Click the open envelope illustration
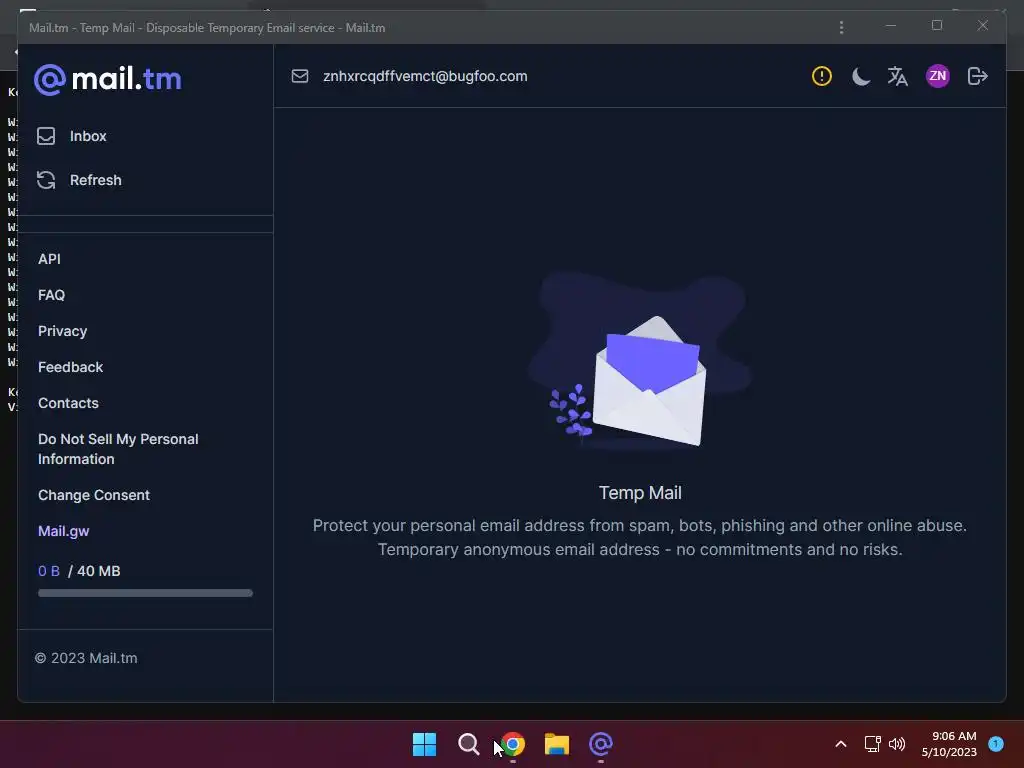 point(649,381)
